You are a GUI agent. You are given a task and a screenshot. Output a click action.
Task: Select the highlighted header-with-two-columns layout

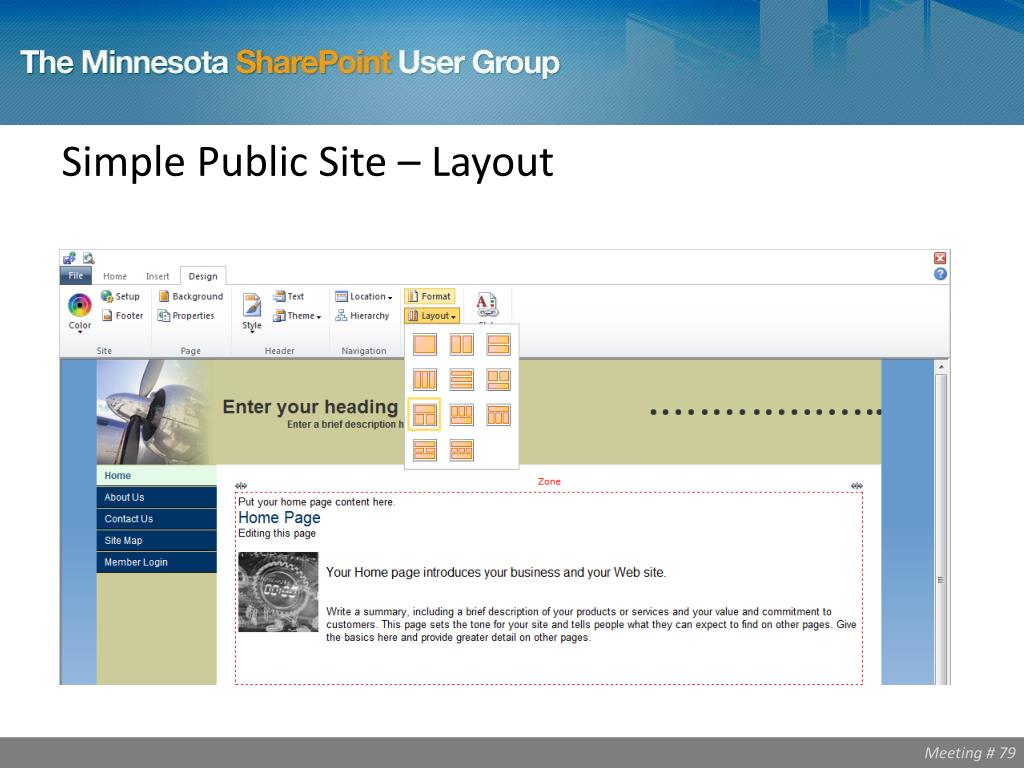point(425,415)
